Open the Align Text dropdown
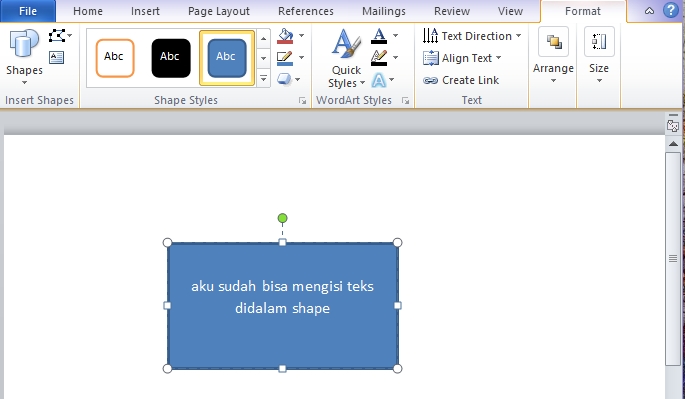This screenshot has width=685, height=399. coord(462,58)
